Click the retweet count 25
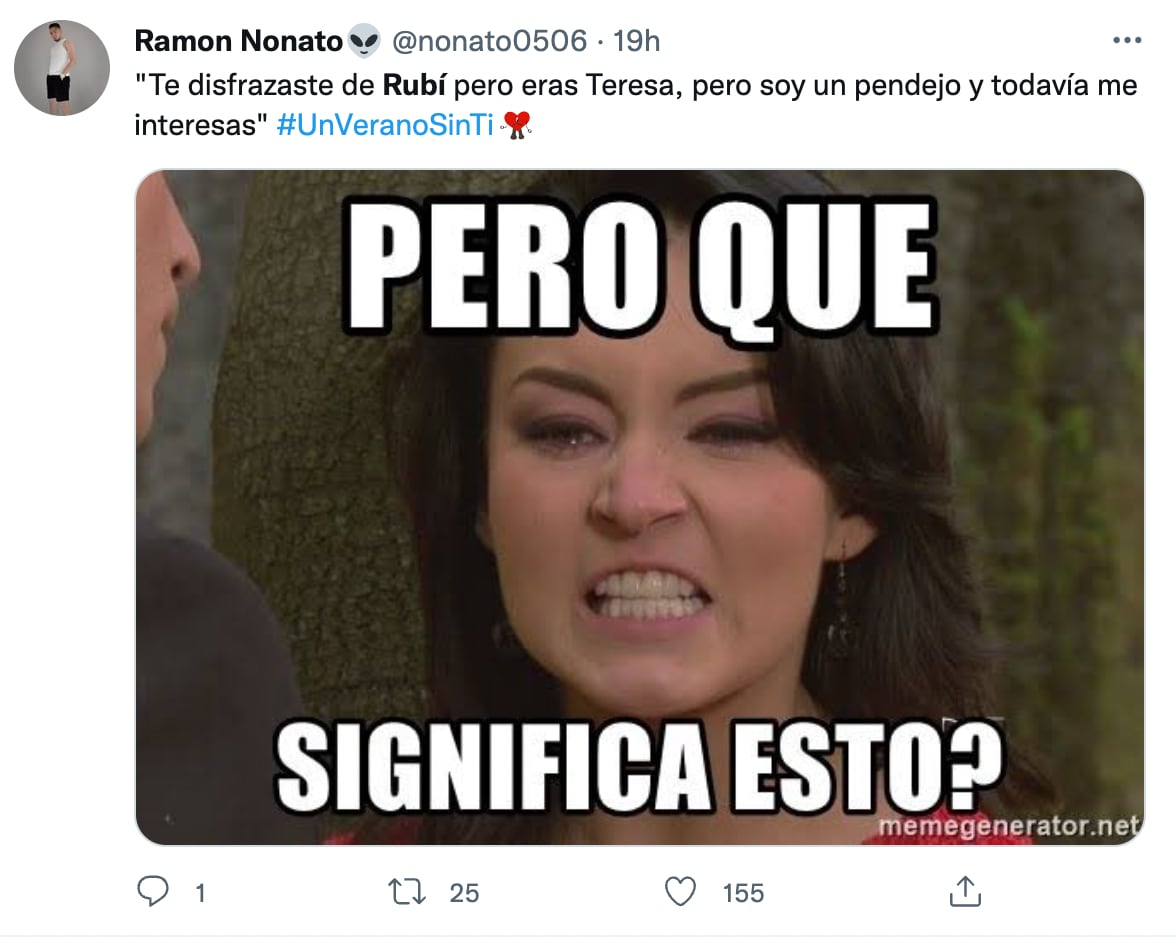 tap(464, 893)
